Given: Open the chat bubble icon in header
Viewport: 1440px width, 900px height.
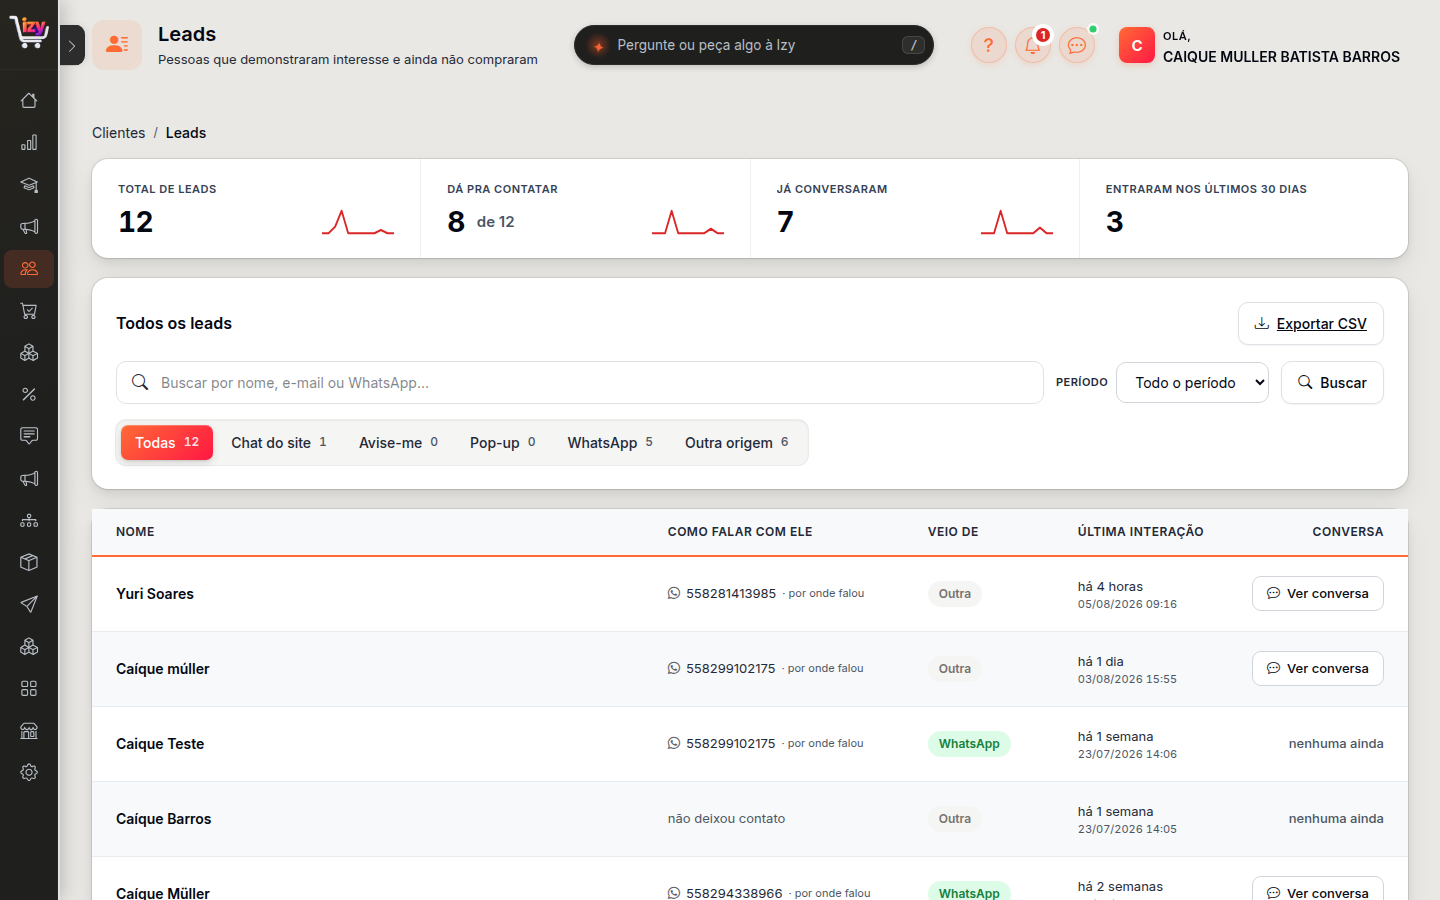Looking at the screenshot, I should 1076,45.
